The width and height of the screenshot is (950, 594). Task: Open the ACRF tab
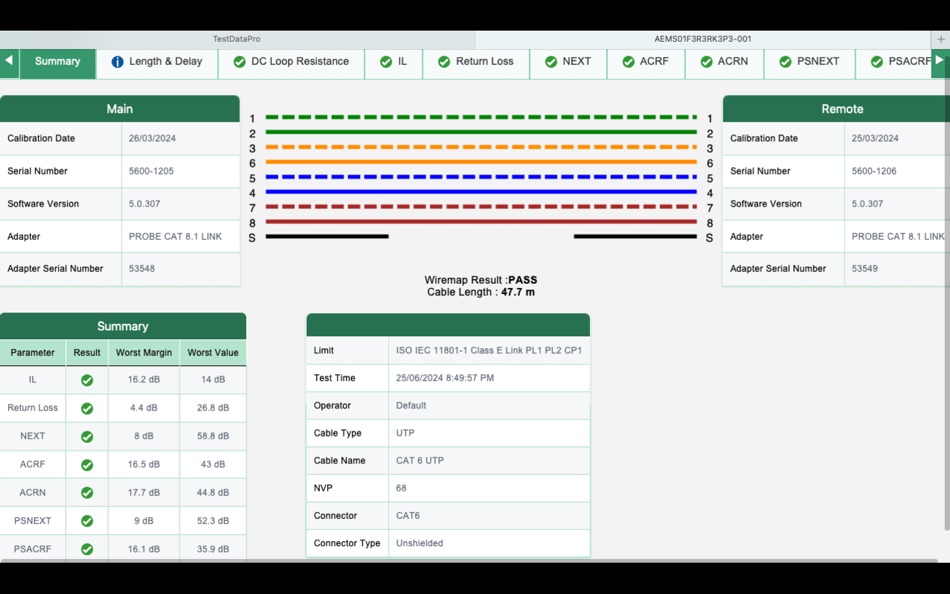646,63
